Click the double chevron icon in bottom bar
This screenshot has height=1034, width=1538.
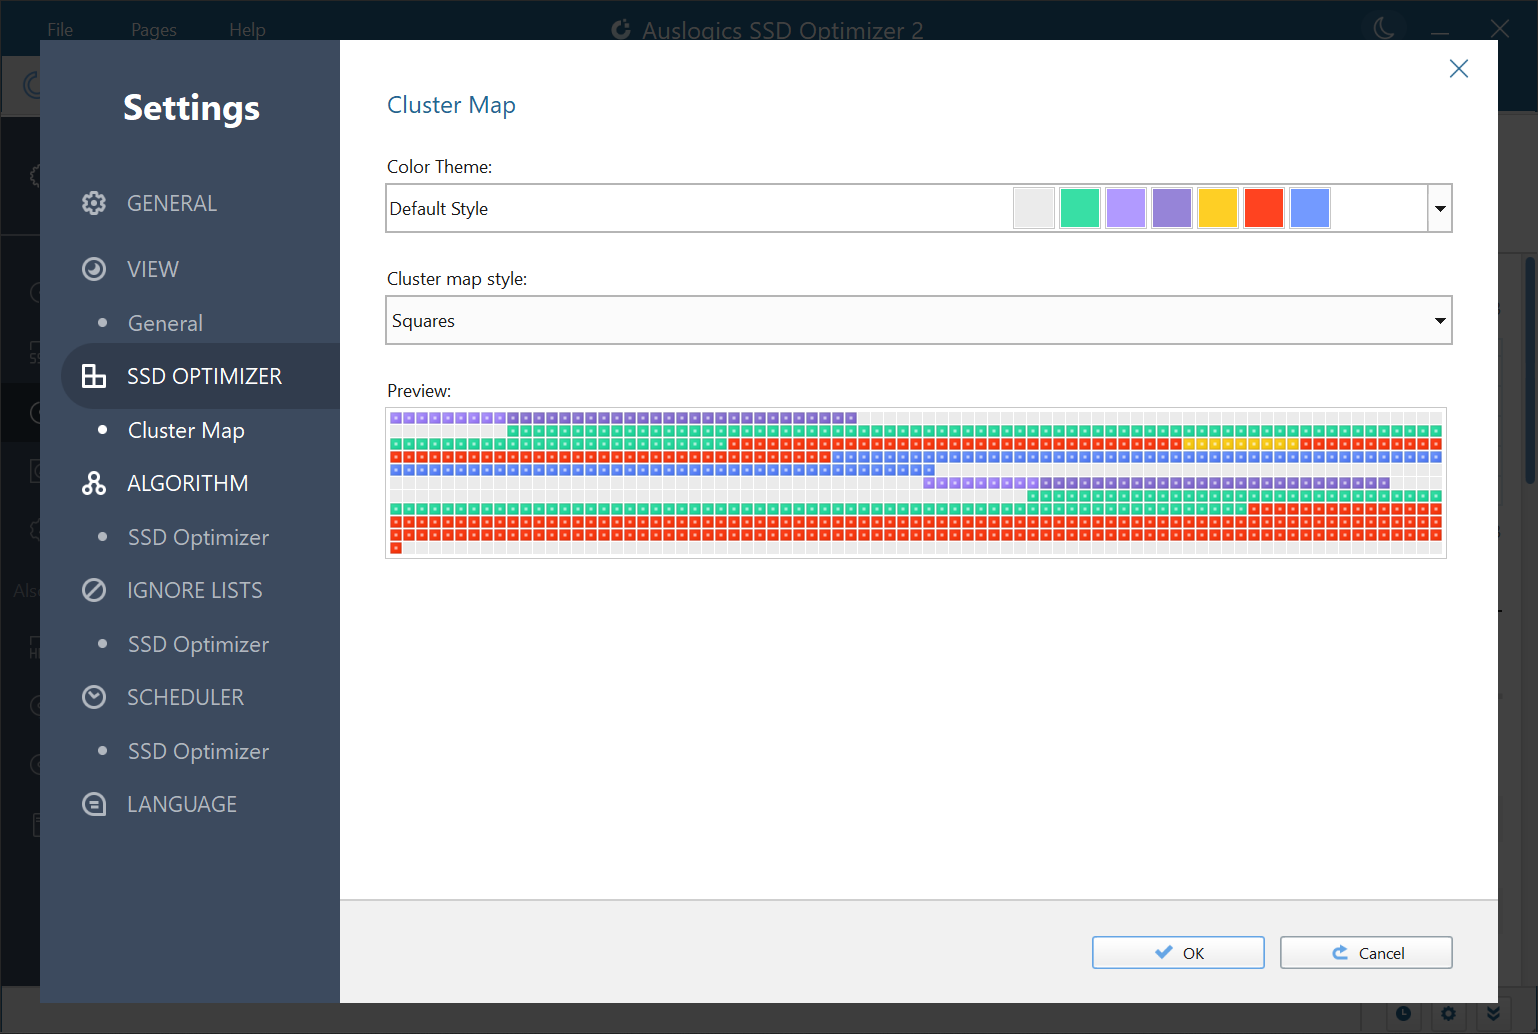1493,1014
